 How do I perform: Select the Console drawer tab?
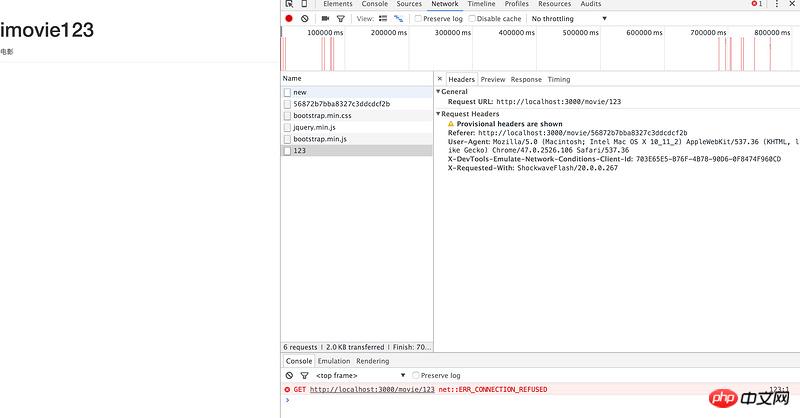click(299, 361)
